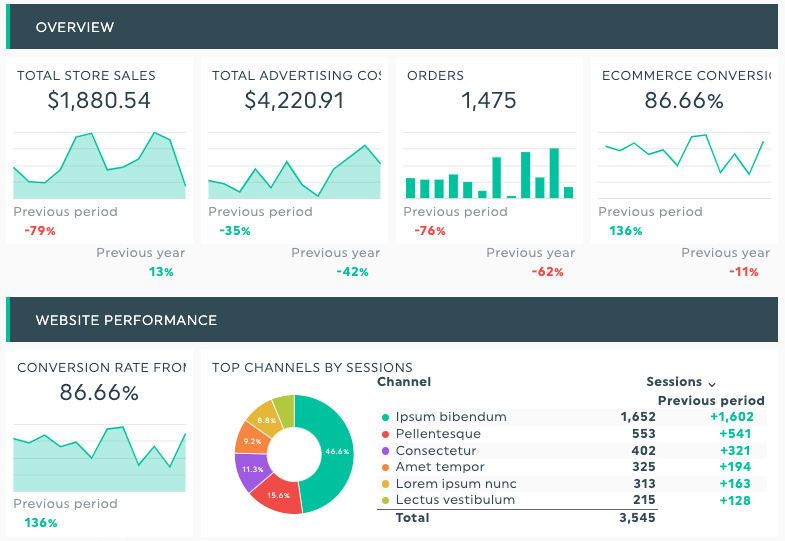Click the Top Channels by Sessions title

tap(312, 367)
